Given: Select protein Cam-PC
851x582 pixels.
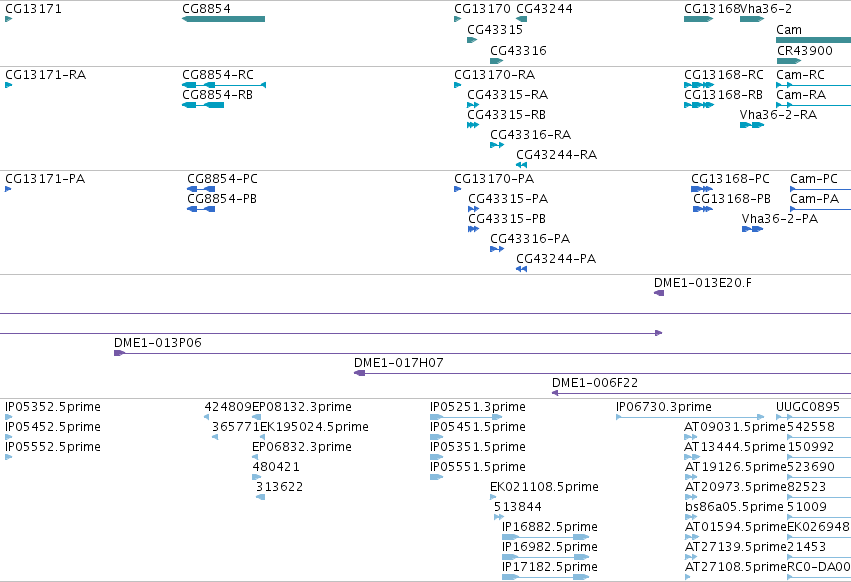Looking at the screenshot, I should tap(814, 179).
